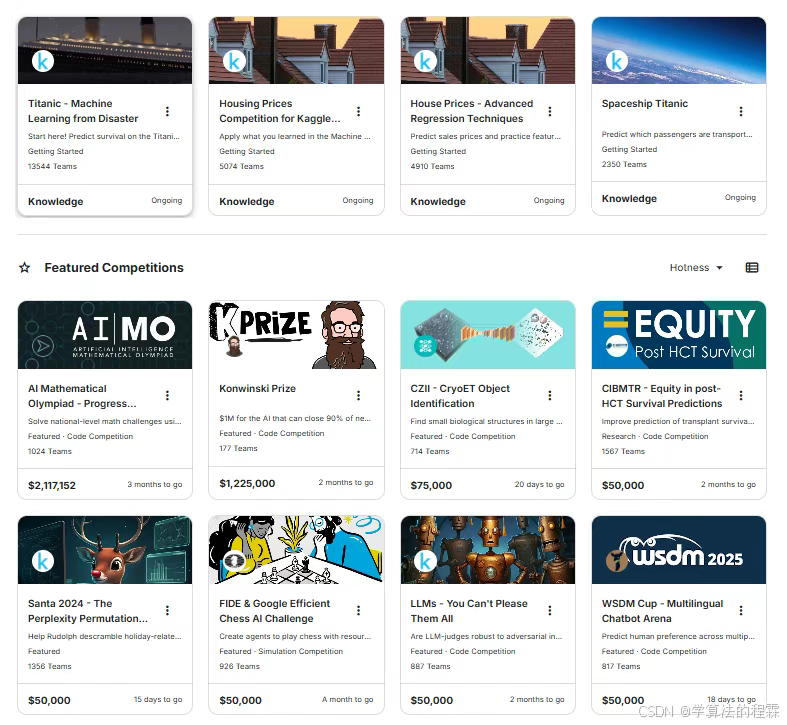
Task: Click Kaggle logo on Titanic ship banner
Action: click(x=43, y=62)
